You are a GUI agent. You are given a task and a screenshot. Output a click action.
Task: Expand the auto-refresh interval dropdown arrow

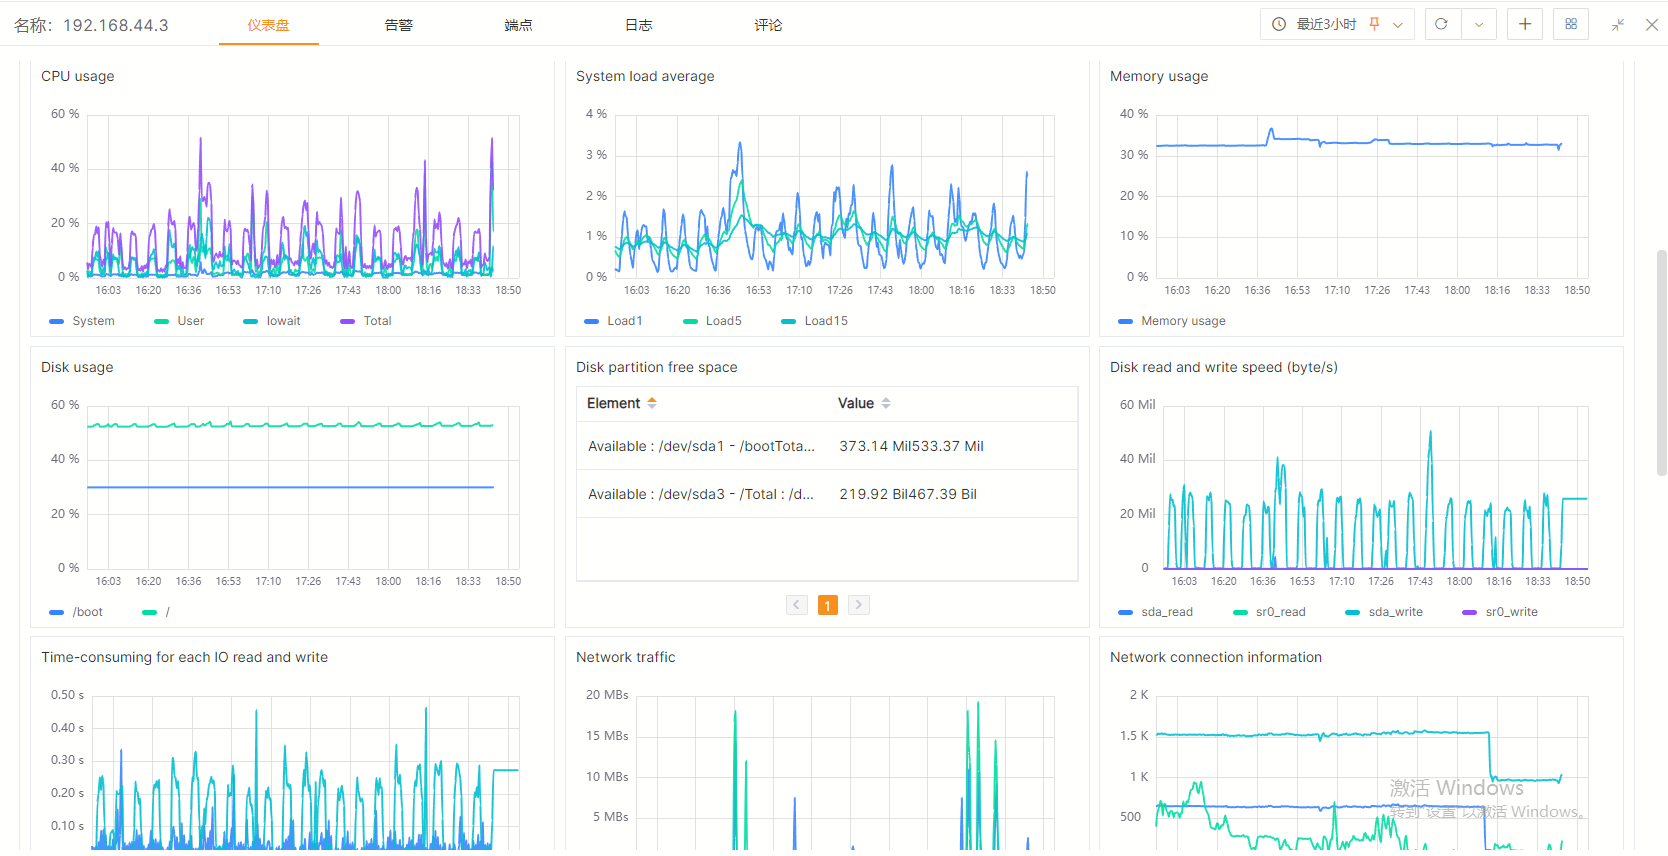(x=1479, y=24)
